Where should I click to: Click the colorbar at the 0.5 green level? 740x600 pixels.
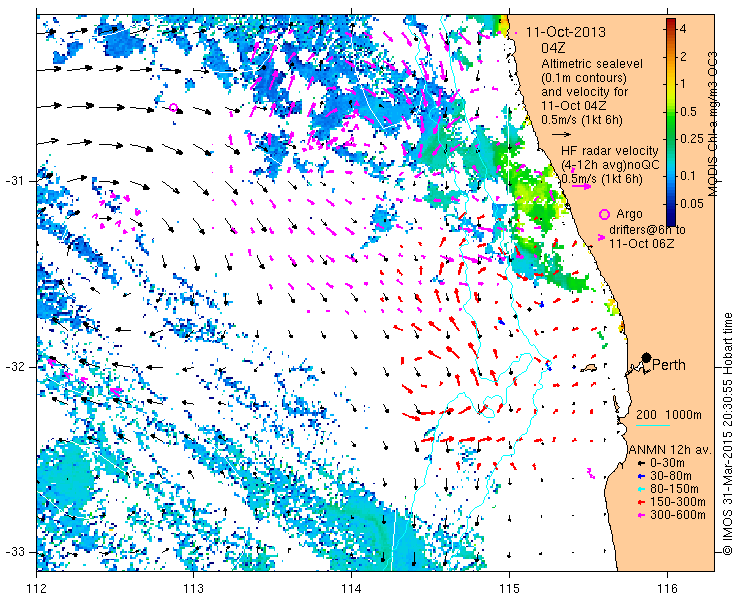pos(671,112)
